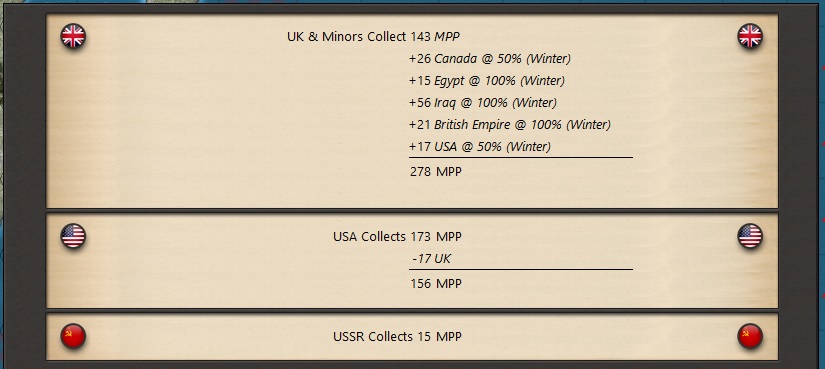Click the +15 Egypt @ 100% entry

click(x=487, y=81)
